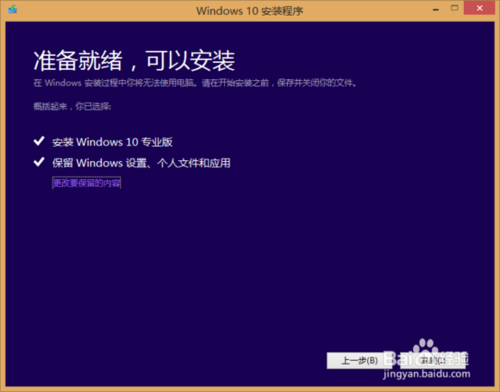Open the 更改要保留的内容 link
500x392 pixels.
pos(87,183)
